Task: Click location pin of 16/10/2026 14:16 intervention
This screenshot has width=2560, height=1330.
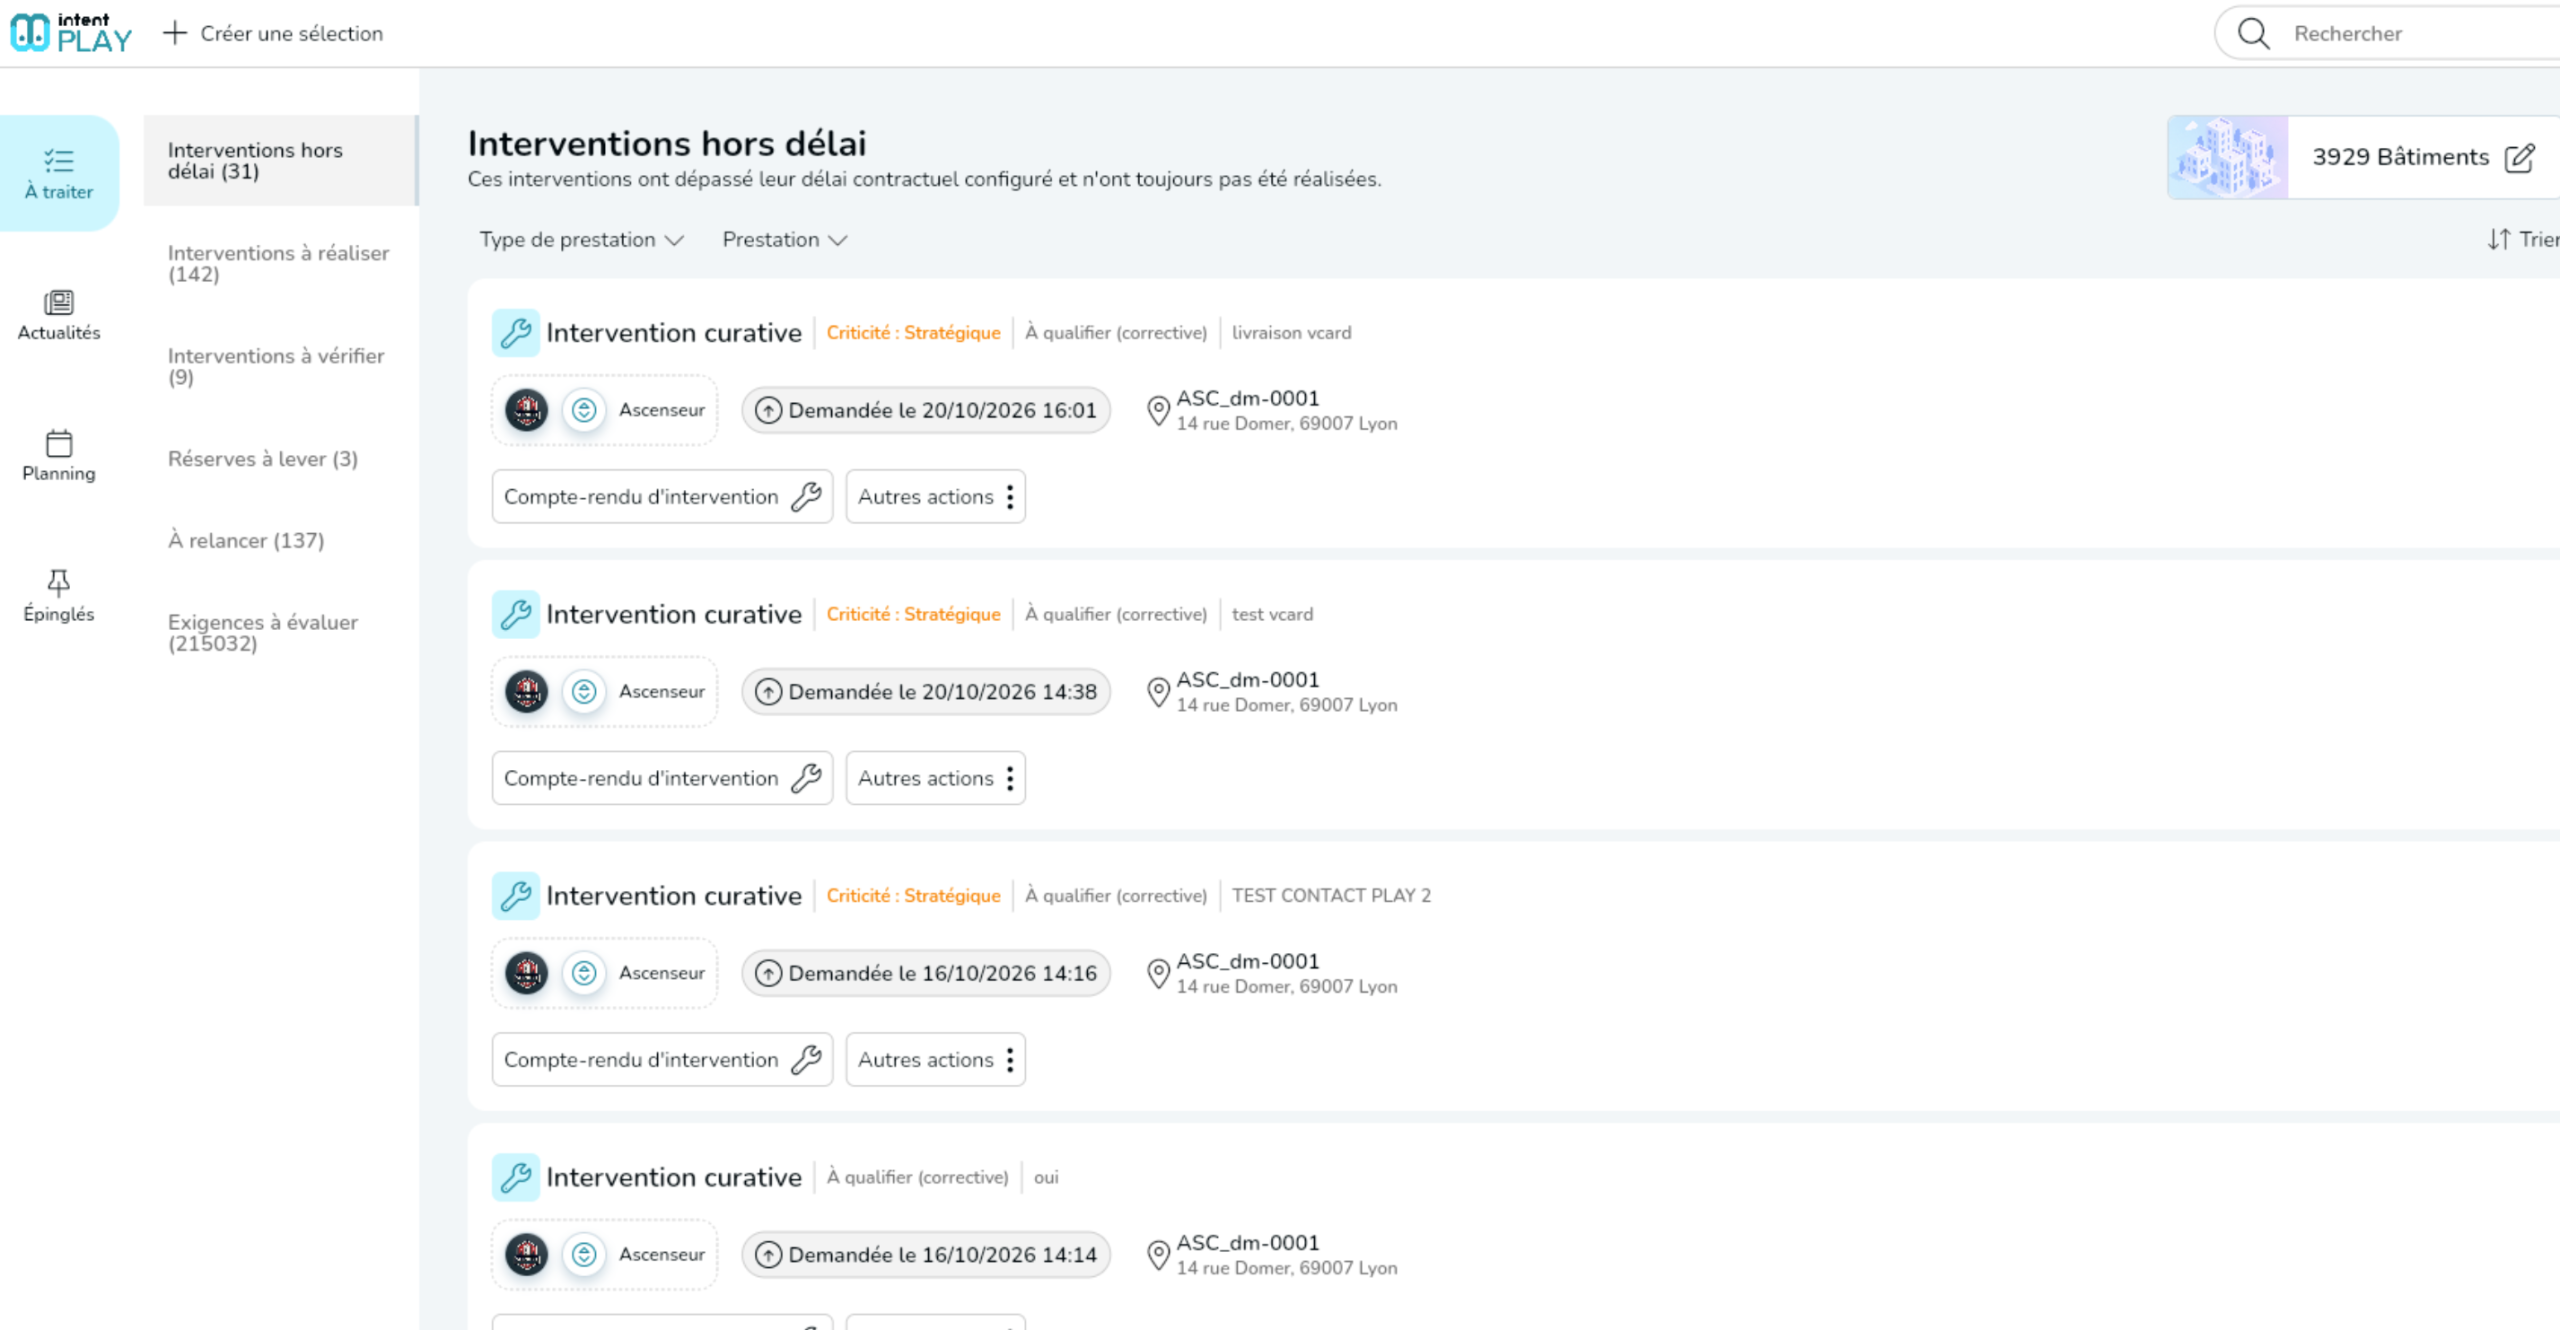Action: 1158,974
